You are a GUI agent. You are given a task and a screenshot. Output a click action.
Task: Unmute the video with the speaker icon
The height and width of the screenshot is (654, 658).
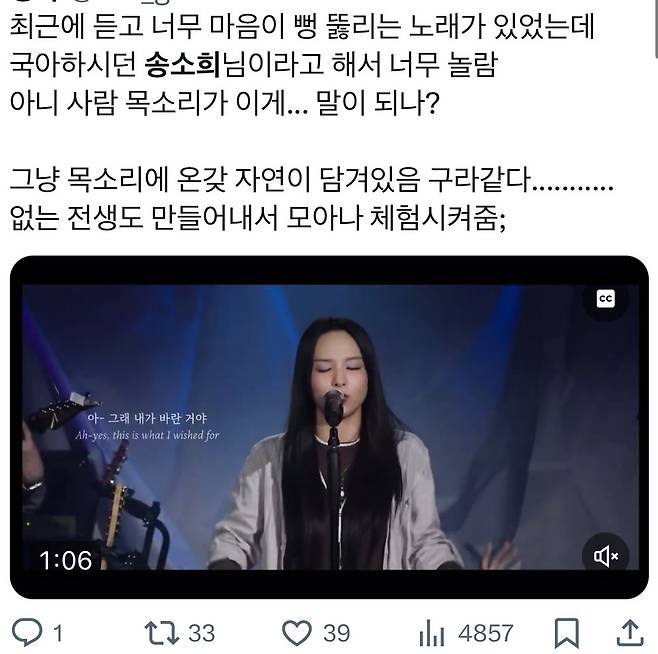coord(606,556)
